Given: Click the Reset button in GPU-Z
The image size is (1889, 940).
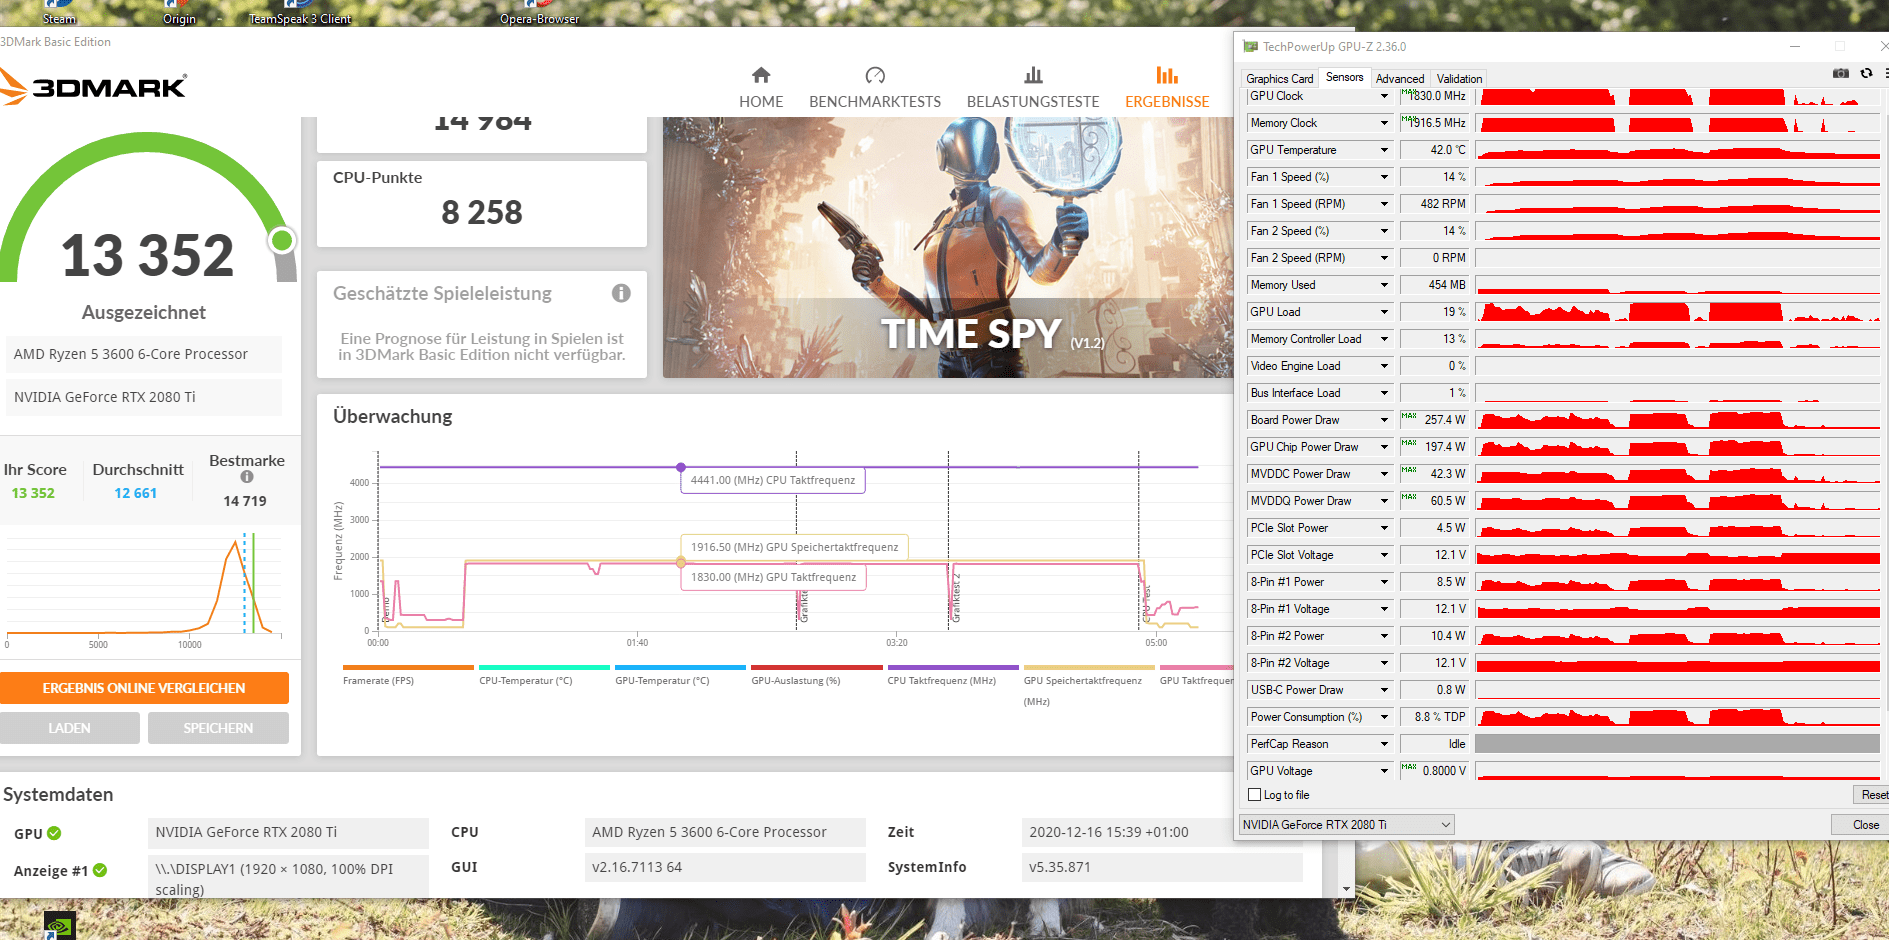Looking at the screenshot, I should (1871, 795).
